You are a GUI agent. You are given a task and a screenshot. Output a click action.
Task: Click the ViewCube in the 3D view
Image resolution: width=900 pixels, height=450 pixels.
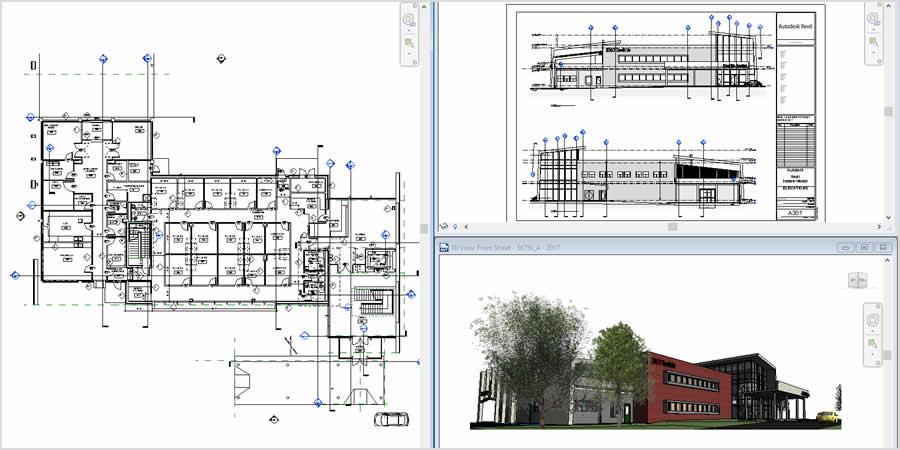coord(858,281)
